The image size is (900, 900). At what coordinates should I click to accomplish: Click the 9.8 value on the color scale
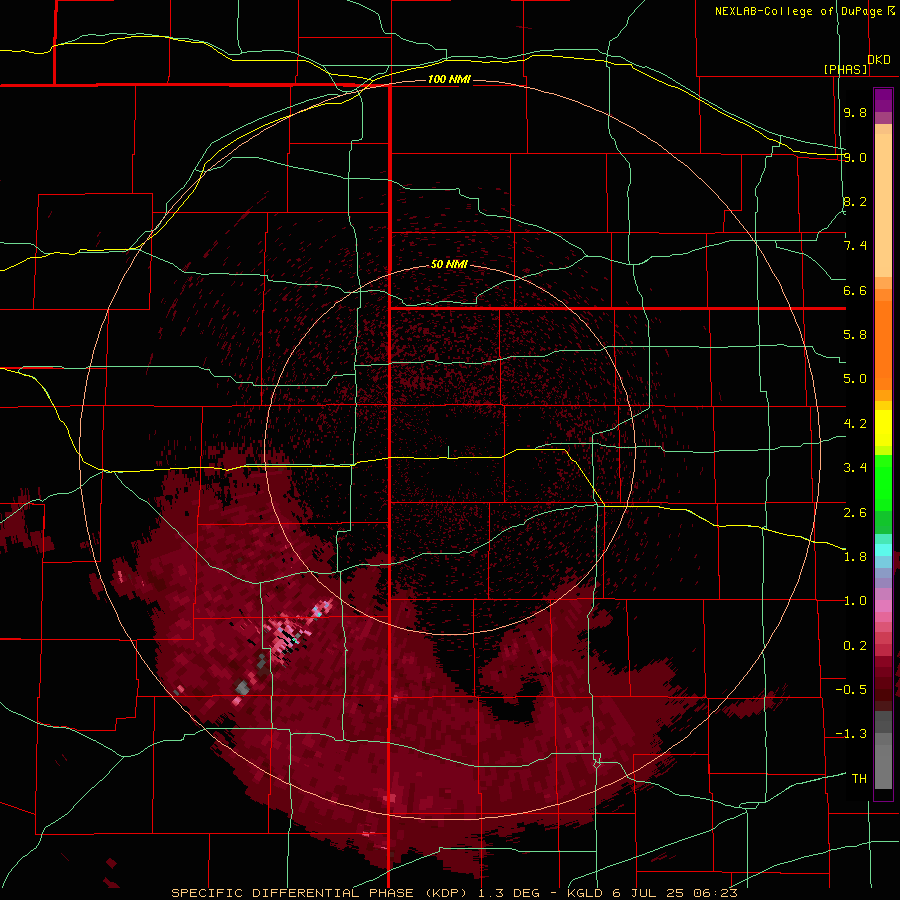click(855, 112)
